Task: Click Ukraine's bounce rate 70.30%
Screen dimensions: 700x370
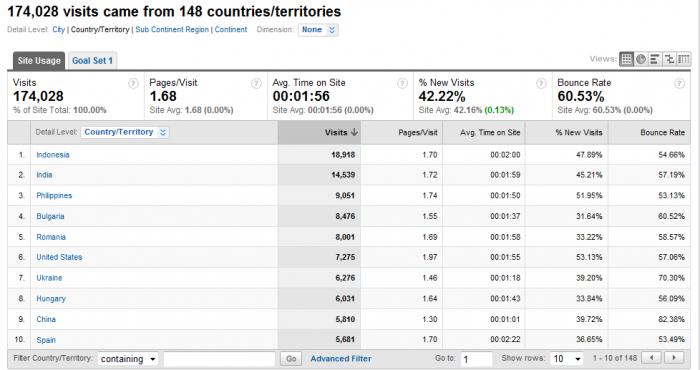Action: tap(671, 278)
